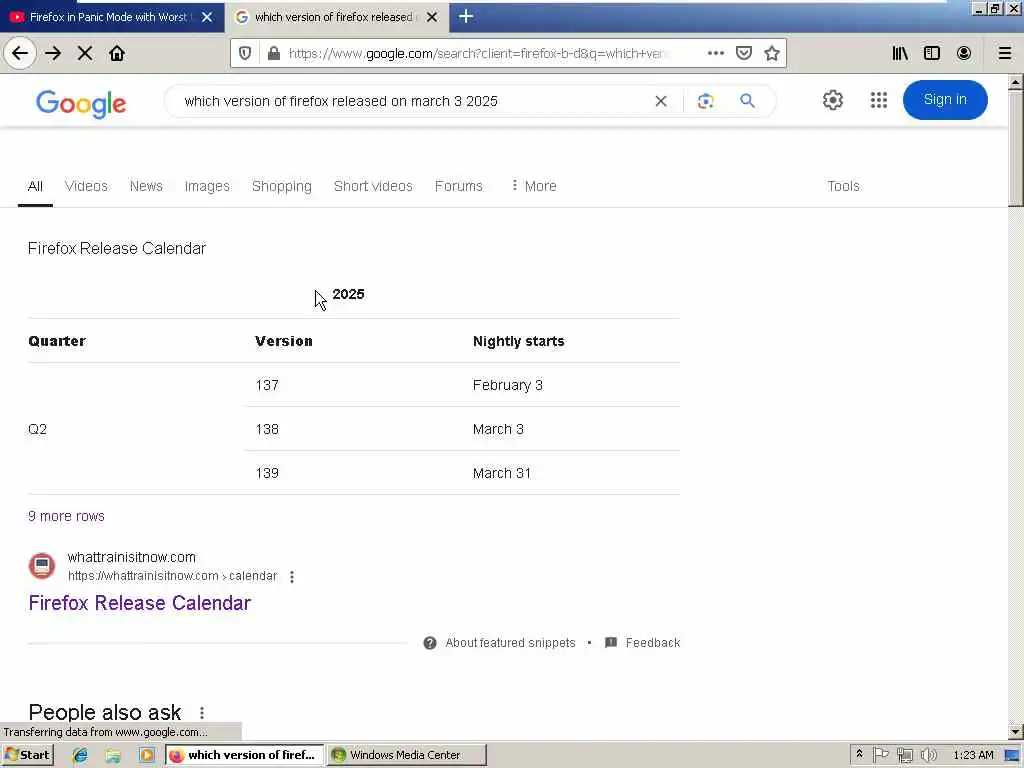This screenshot has width=1024, height=768.
Task: Open the volume control in tray
Action: 929,755
